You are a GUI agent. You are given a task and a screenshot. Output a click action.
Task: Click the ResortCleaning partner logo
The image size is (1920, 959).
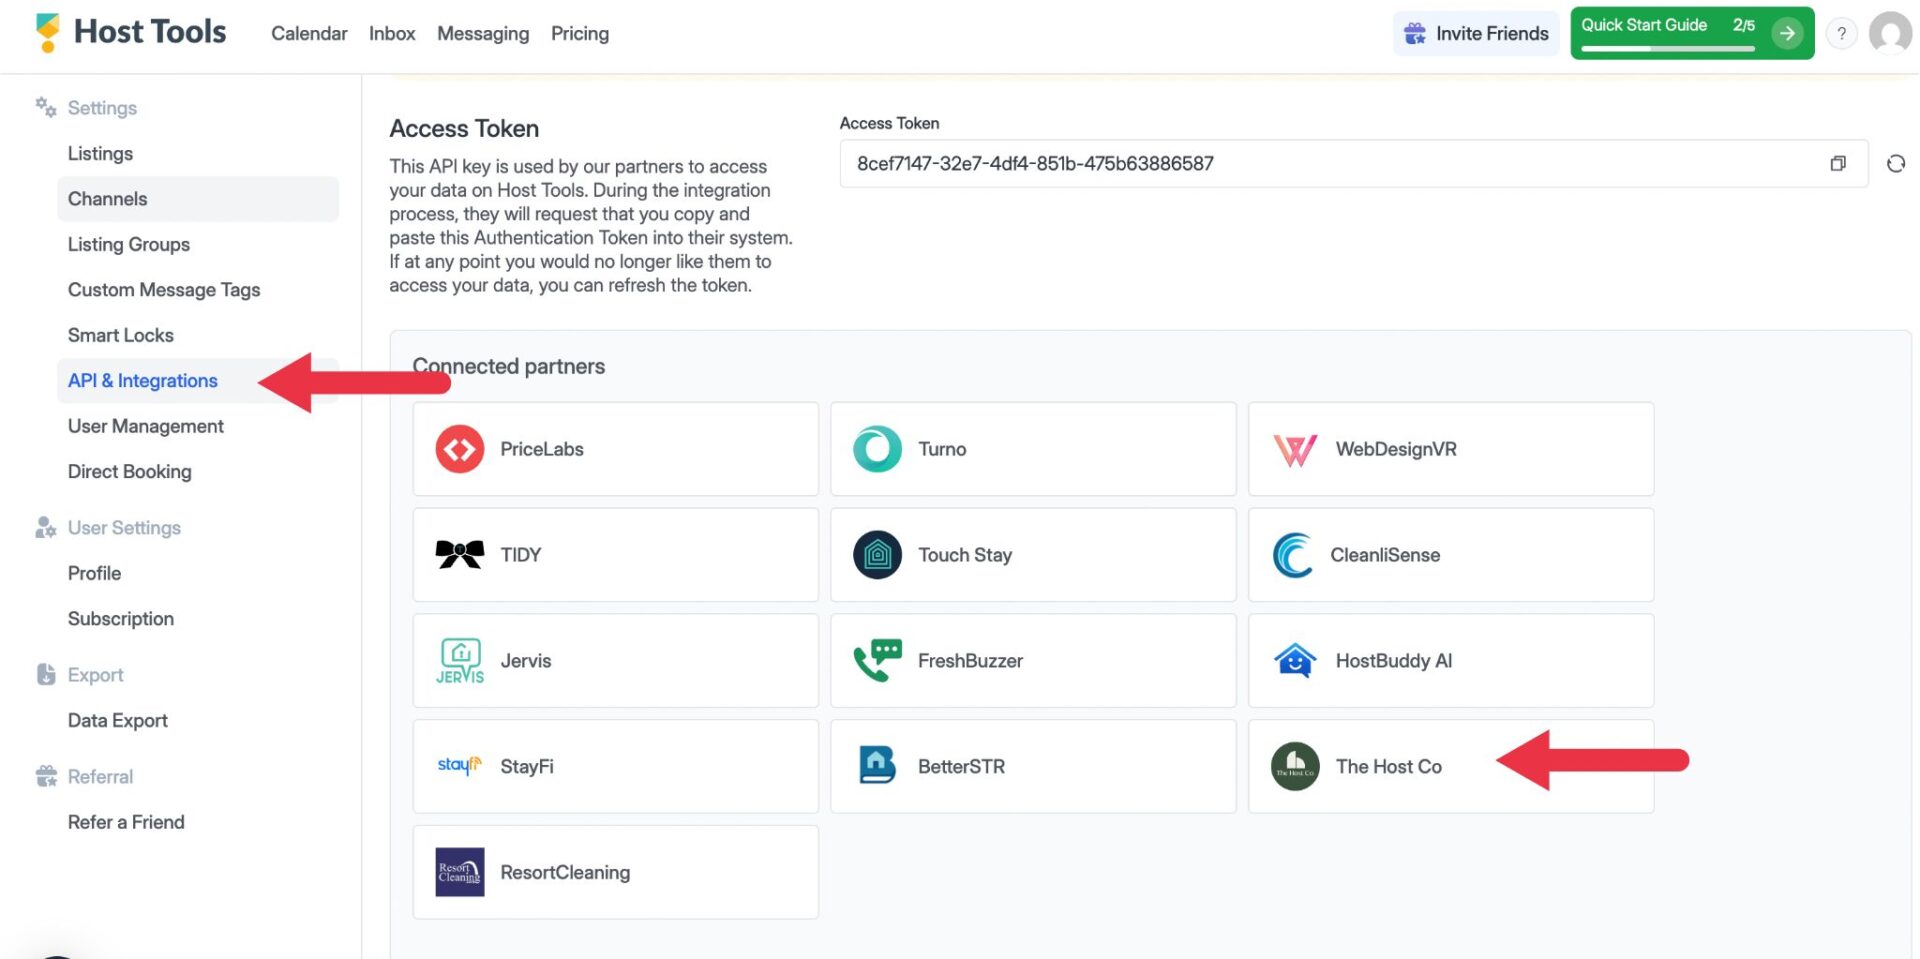pyautogui.click(x=459, y=871)
